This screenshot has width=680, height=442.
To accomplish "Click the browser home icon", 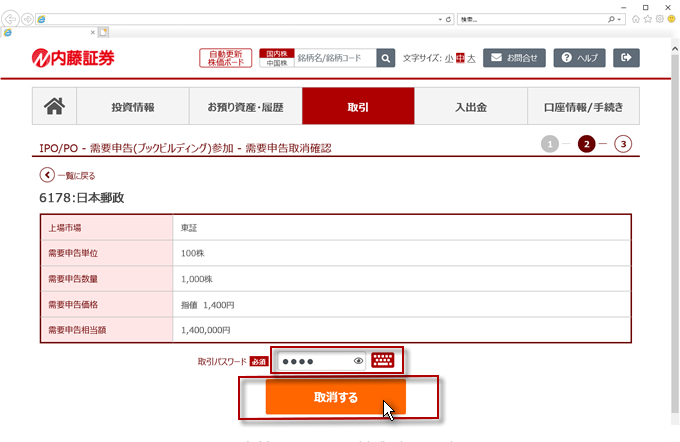I will pos(636,19).
